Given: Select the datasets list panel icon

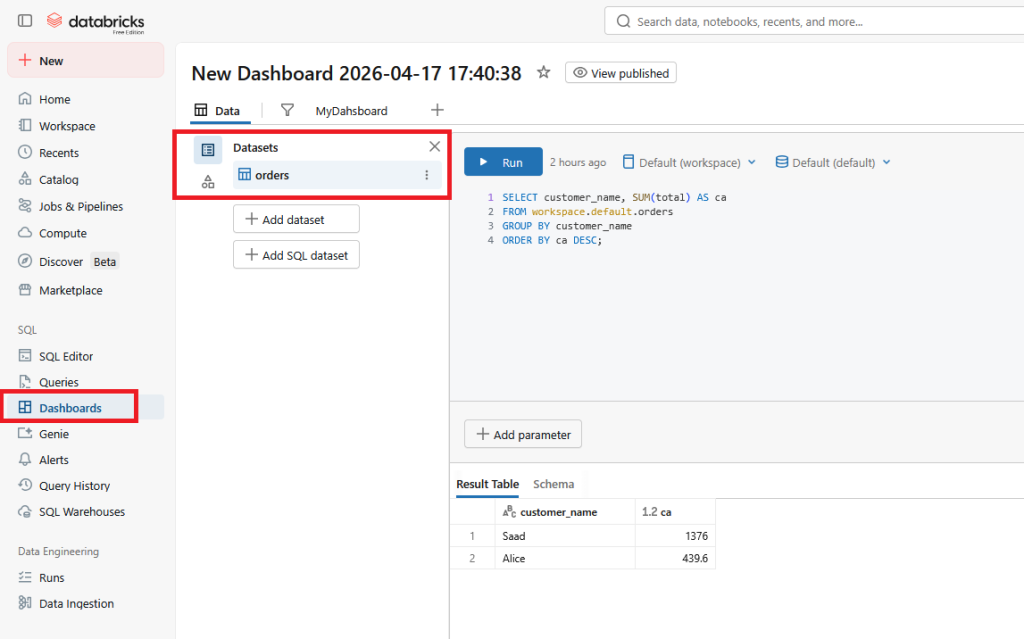Looking at the screenshot, I should pos(208,150).
